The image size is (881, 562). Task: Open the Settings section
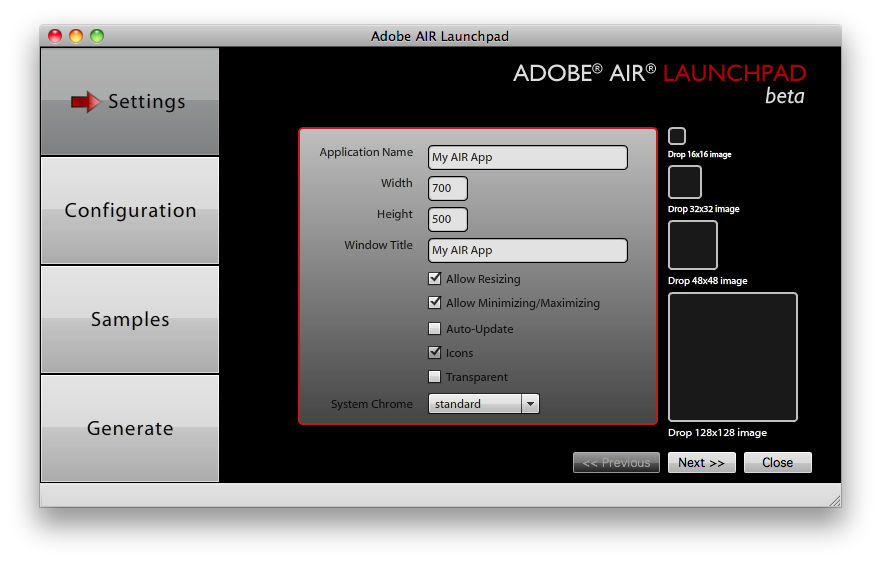click(x=130, y=102)
